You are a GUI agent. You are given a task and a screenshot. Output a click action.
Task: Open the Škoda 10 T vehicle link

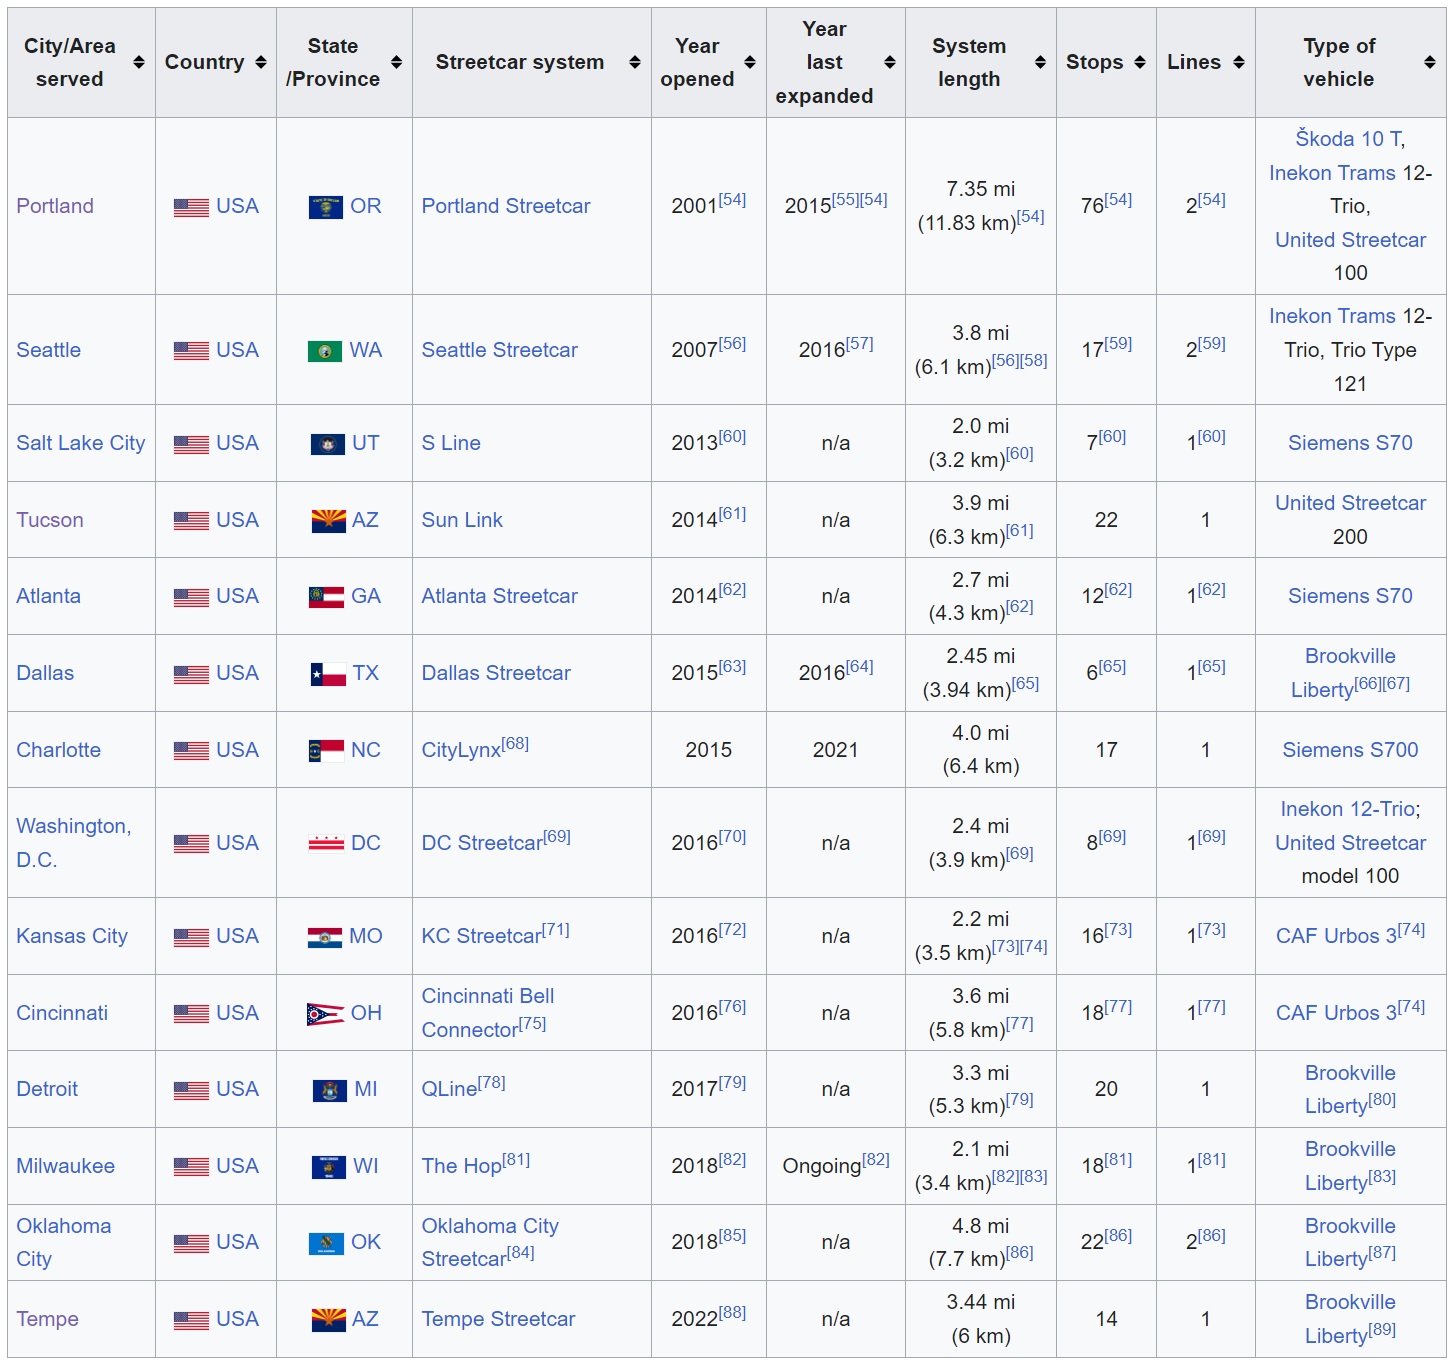(1348, 139)
